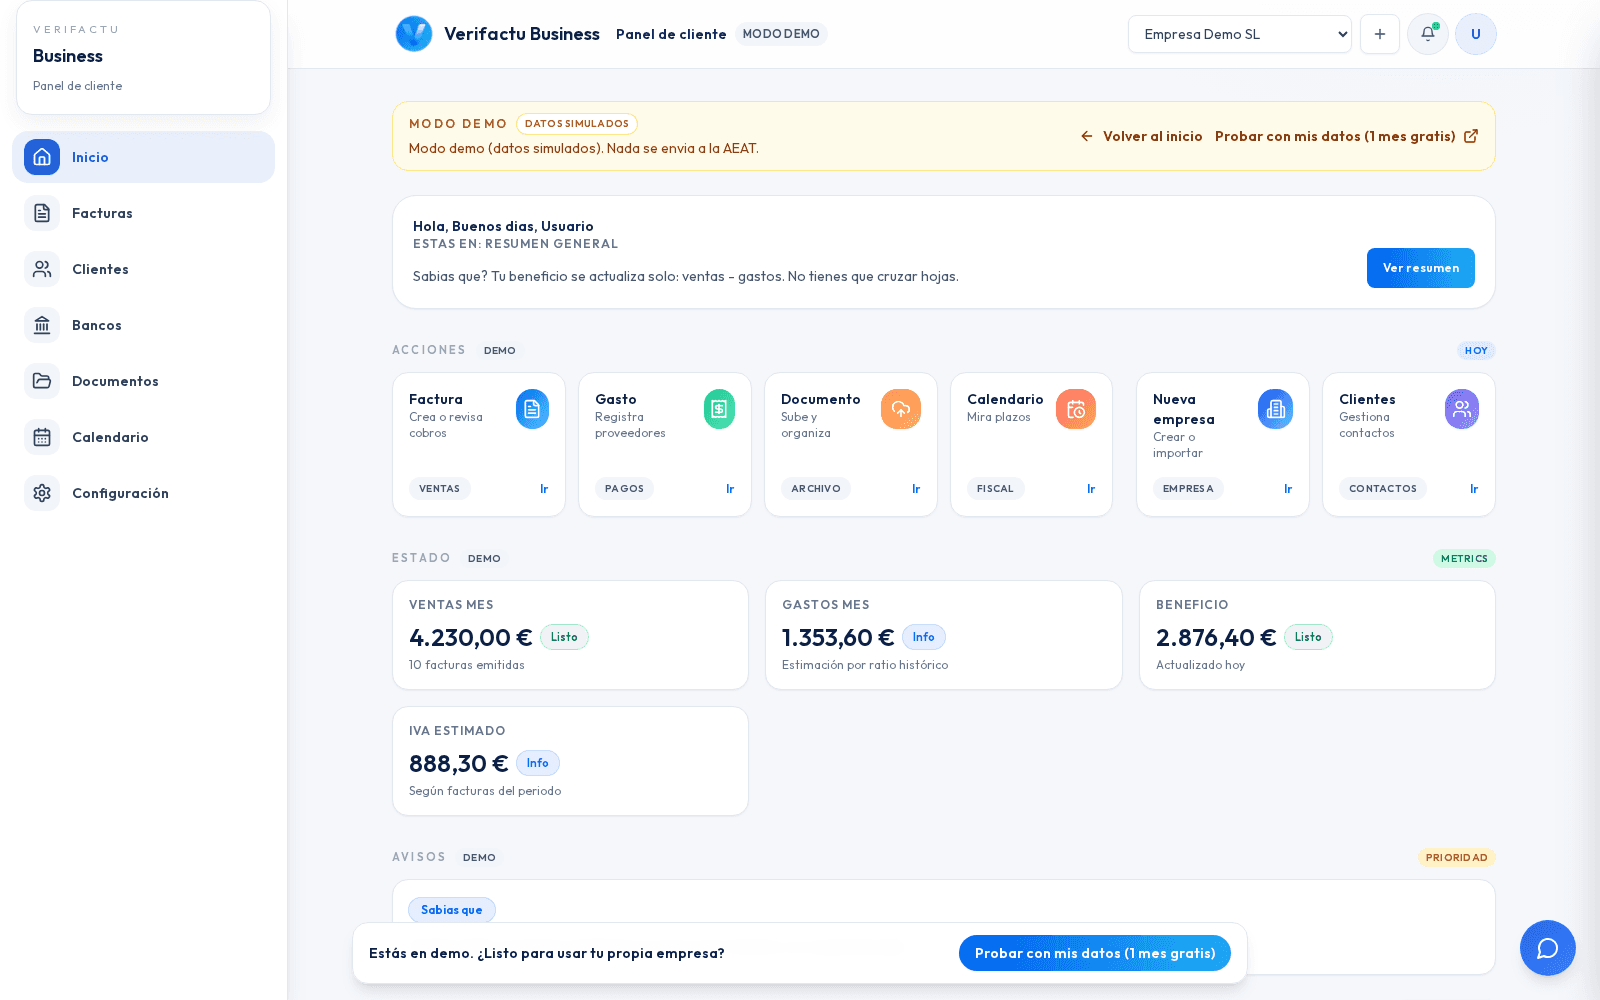This screenshot has height=1000, width=1600.
Task: Open the user avatar menu
Action: point(1475,34)
